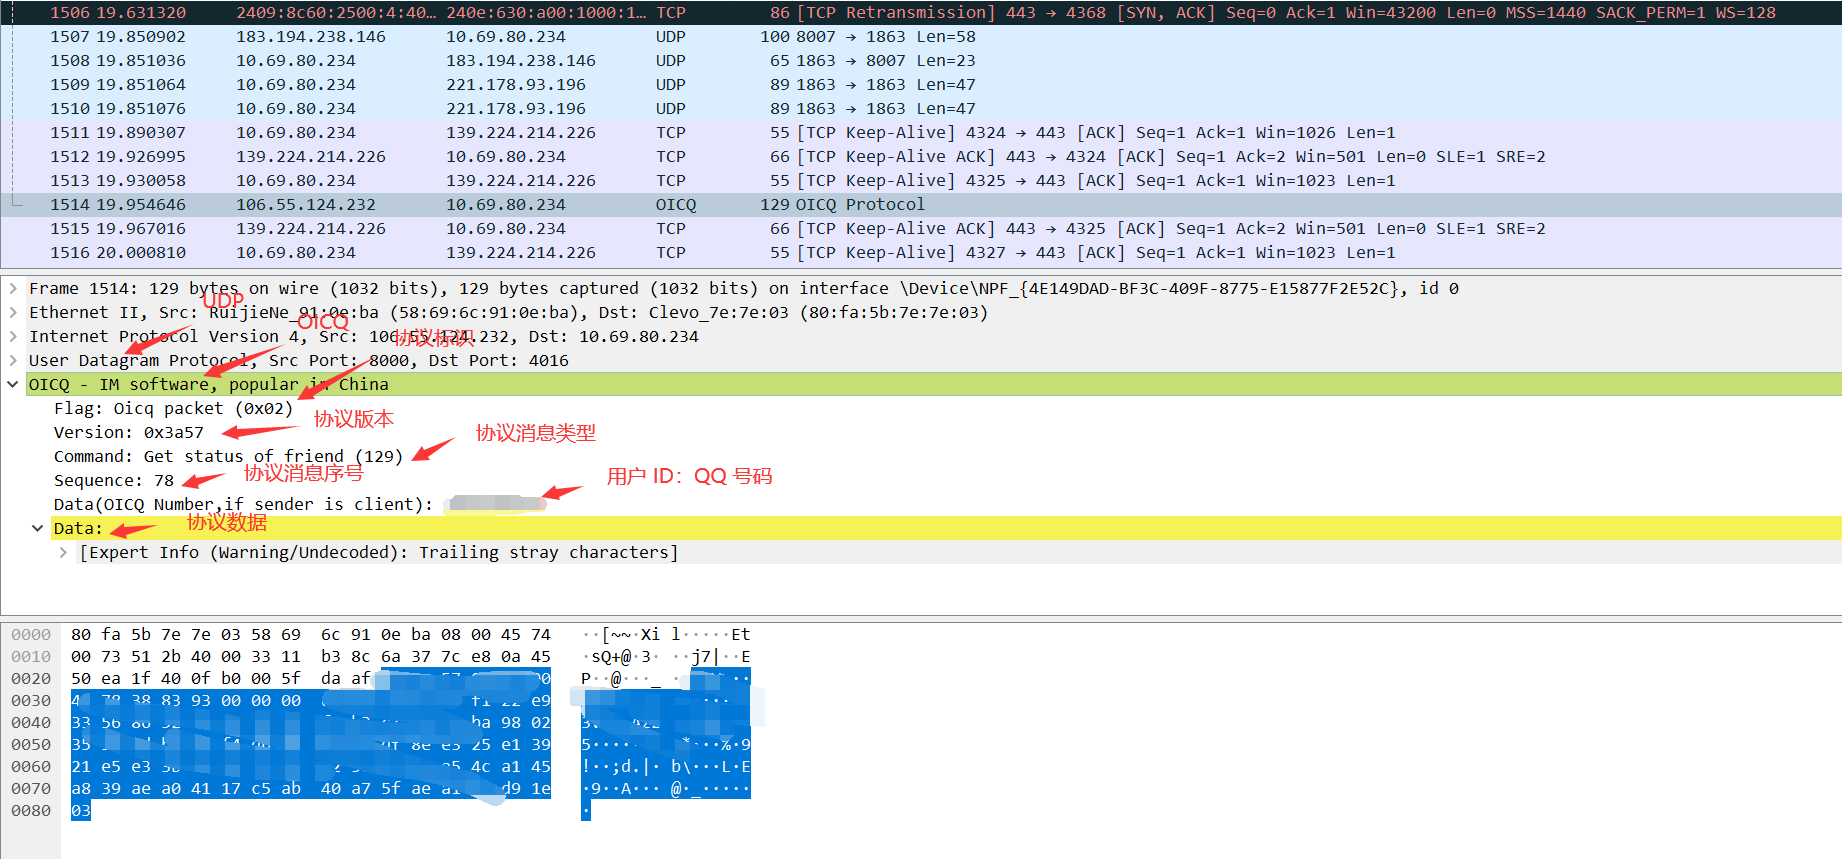1842x859 pixels.
Task: Select packet 1511 TCP Keep-Alive row
Action: tap(921, 132)
